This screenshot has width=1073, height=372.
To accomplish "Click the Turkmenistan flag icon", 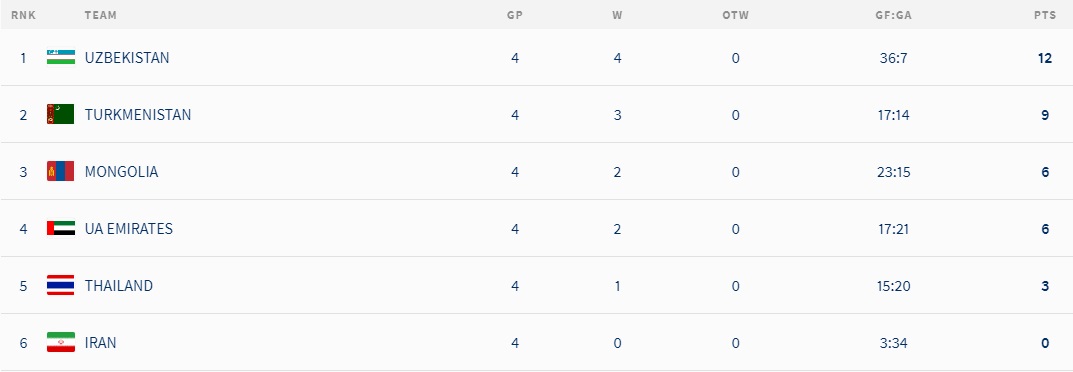I will click(x=61, y=114).
